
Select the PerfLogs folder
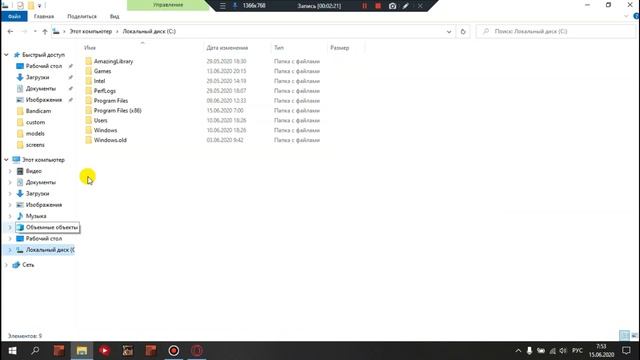(104, 91)
